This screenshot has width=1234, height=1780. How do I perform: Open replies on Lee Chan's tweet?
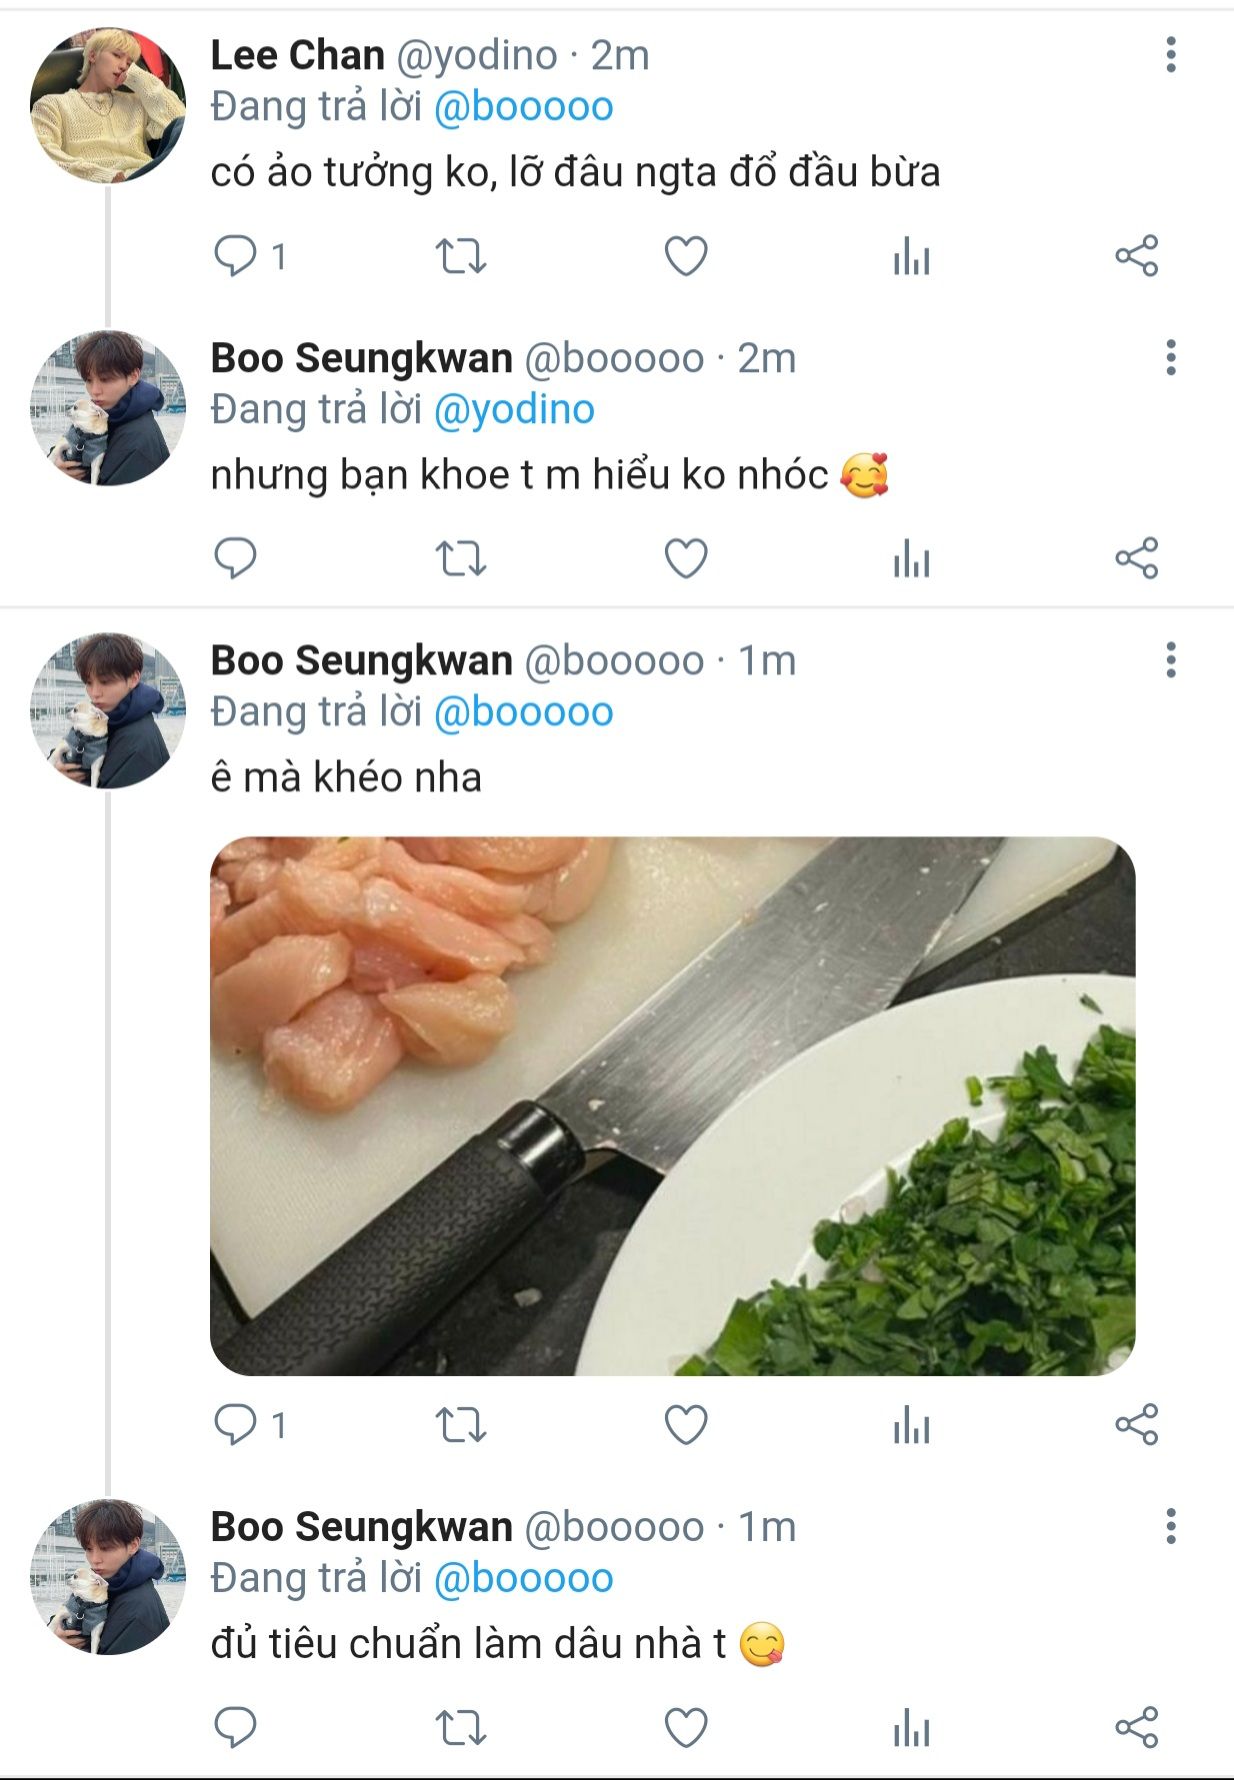pos(236,256)
